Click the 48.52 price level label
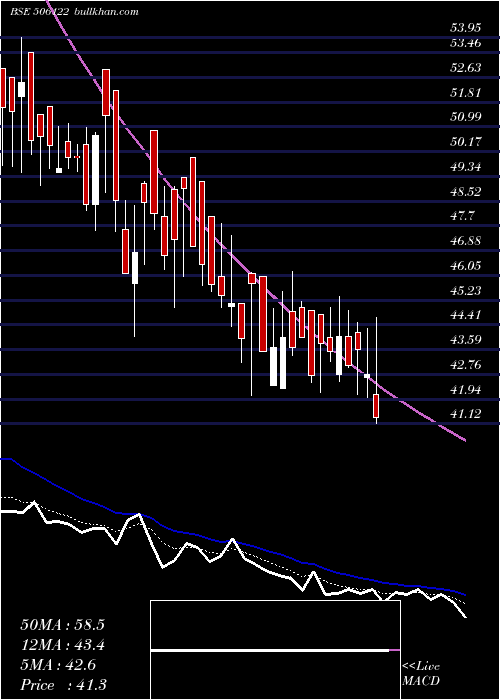 (x=466, y=192)
